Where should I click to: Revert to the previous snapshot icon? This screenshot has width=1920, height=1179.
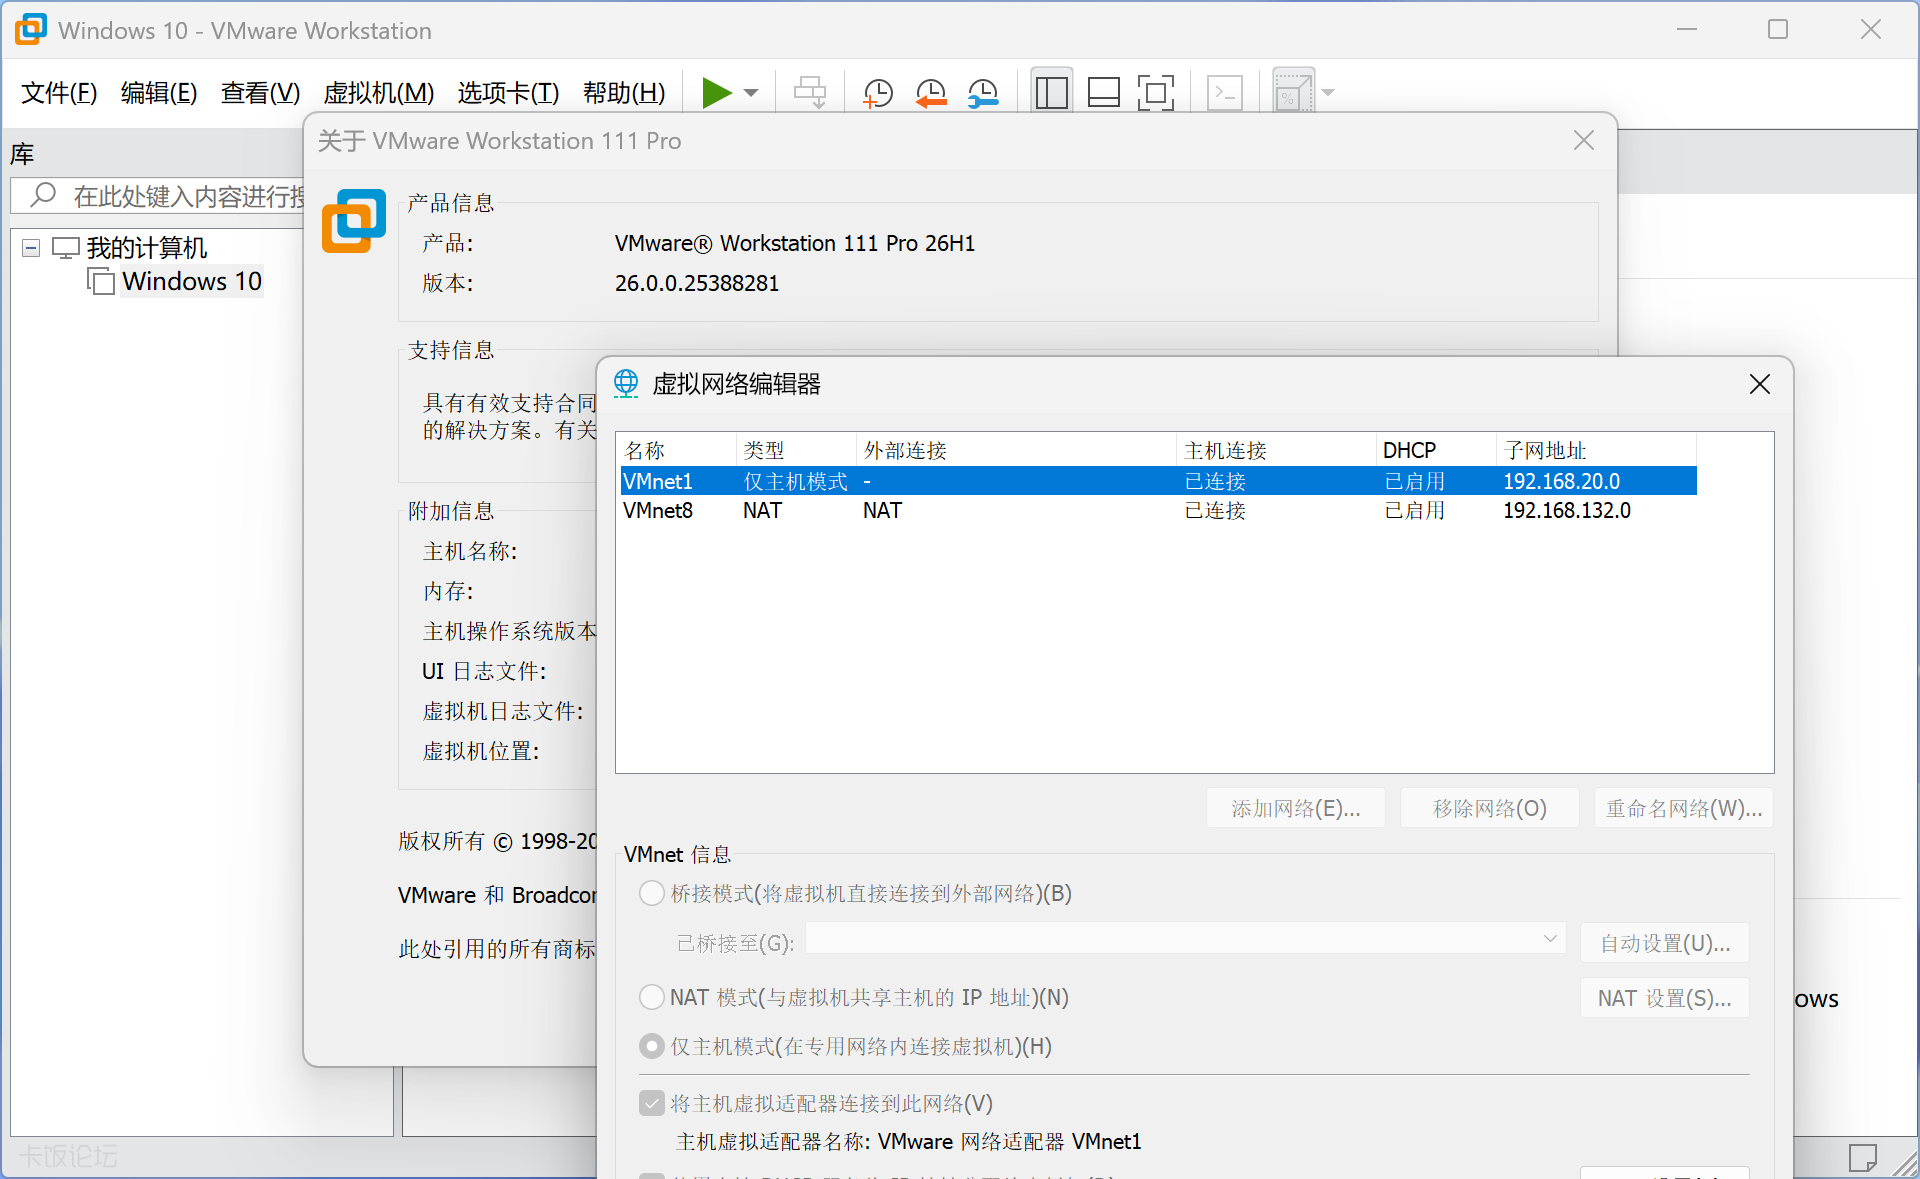pos(931,93)
